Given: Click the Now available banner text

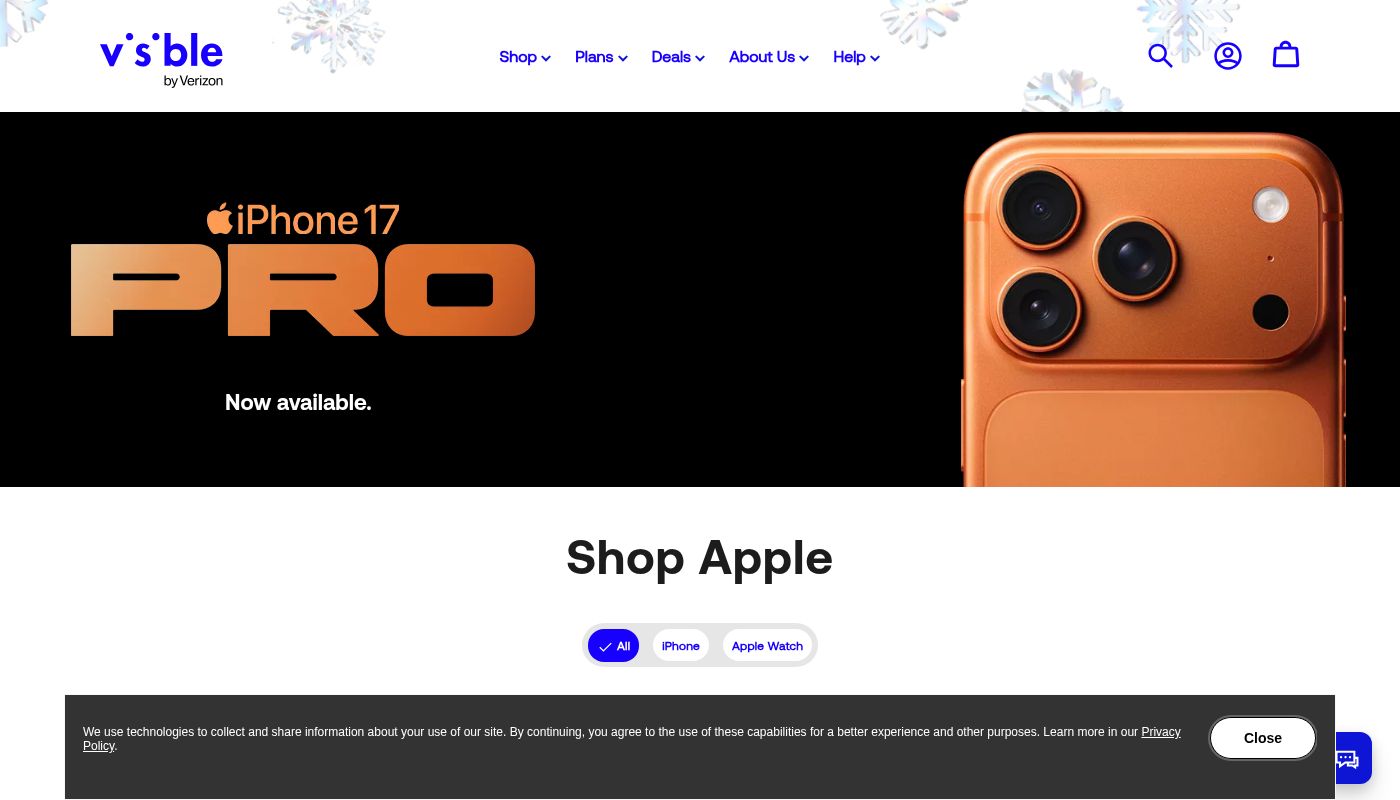Looking at the screenshot, I should pyautogui.click(x=298, y=402).
